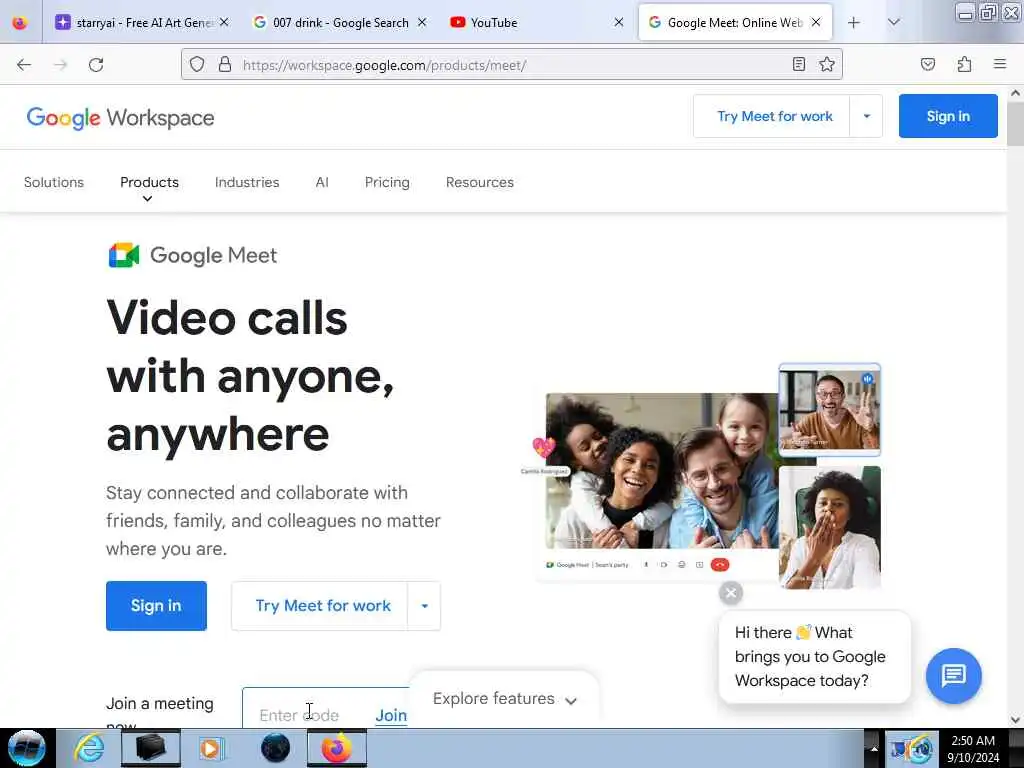Screen dimensions: 1024x768
Task: Click the taskbar clock showing 2:50 AM
Action: pyautogui.click(x=973, y=748)
